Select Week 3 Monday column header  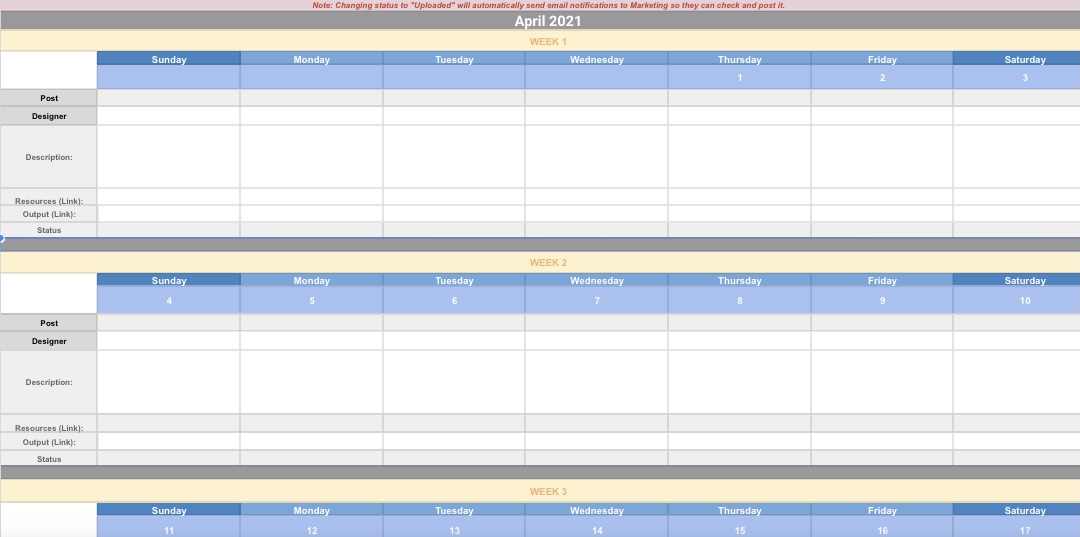pos(311,510)
